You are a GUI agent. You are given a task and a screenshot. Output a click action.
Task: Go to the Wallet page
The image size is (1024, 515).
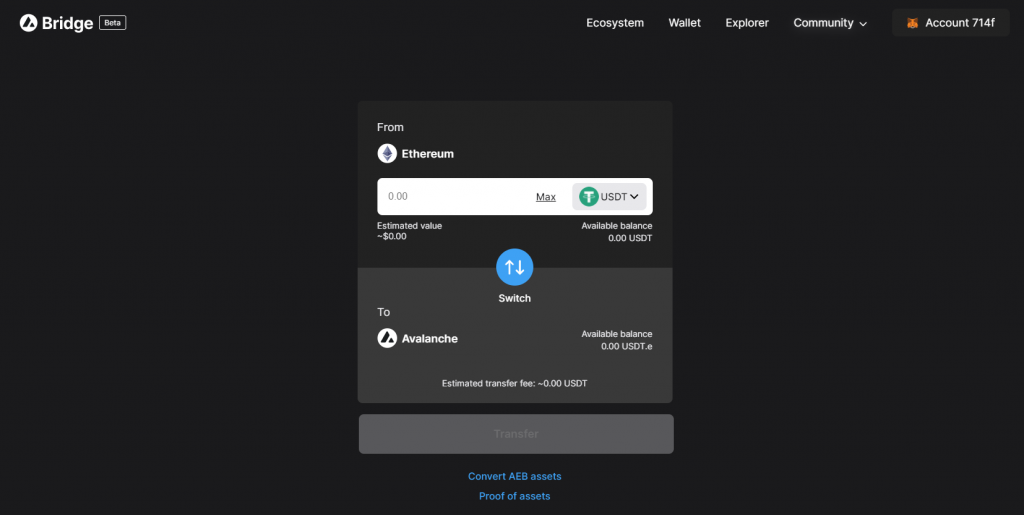[x=684, y=23]
